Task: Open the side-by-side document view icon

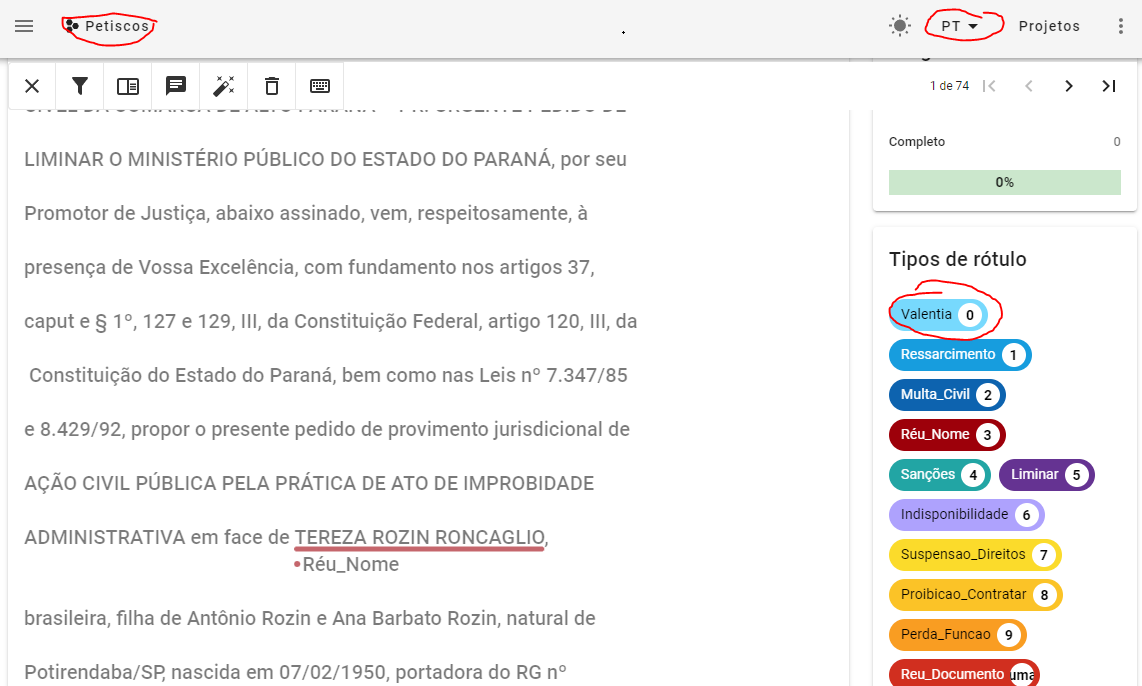Action: pos(128,86)
